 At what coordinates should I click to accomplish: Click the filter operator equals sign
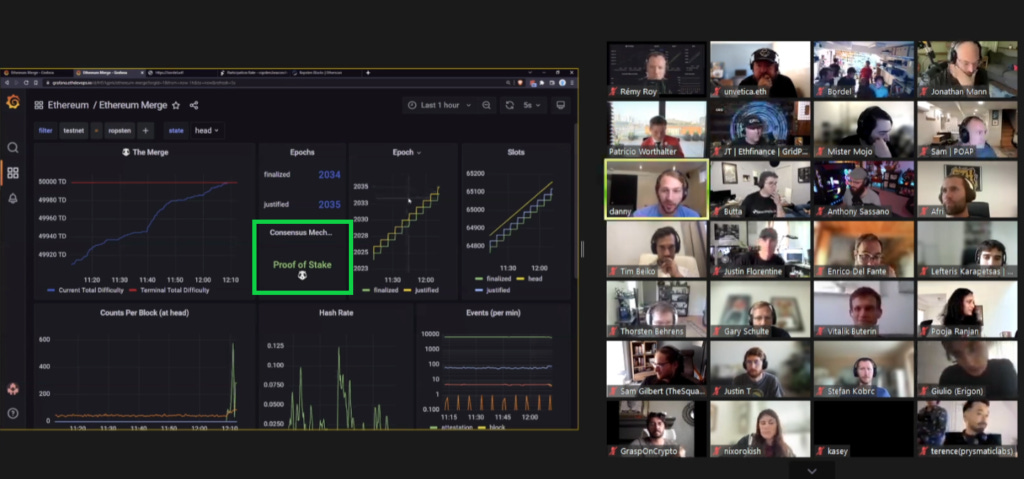pos(96,131)
